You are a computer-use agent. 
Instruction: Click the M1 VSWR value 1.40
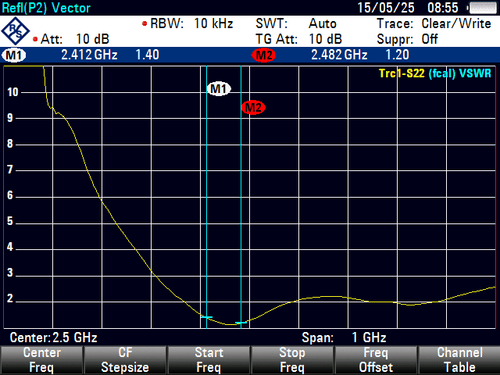[147, 55]
